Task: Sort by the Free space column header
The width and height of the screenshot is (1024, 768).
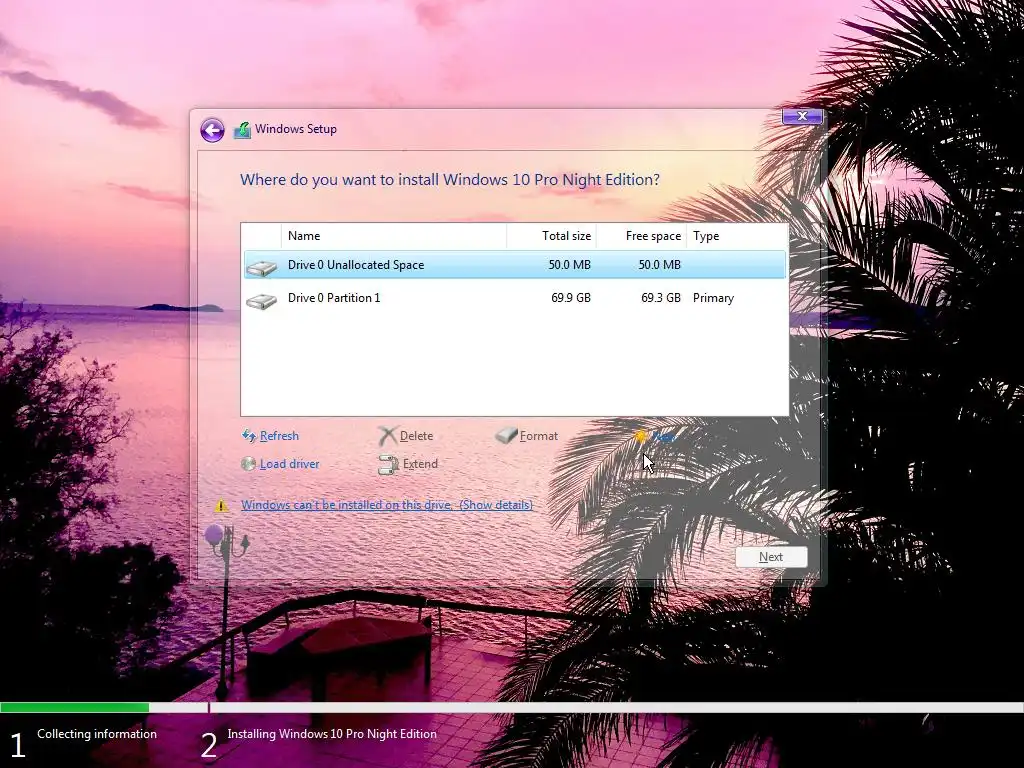Action: [641, 236]
